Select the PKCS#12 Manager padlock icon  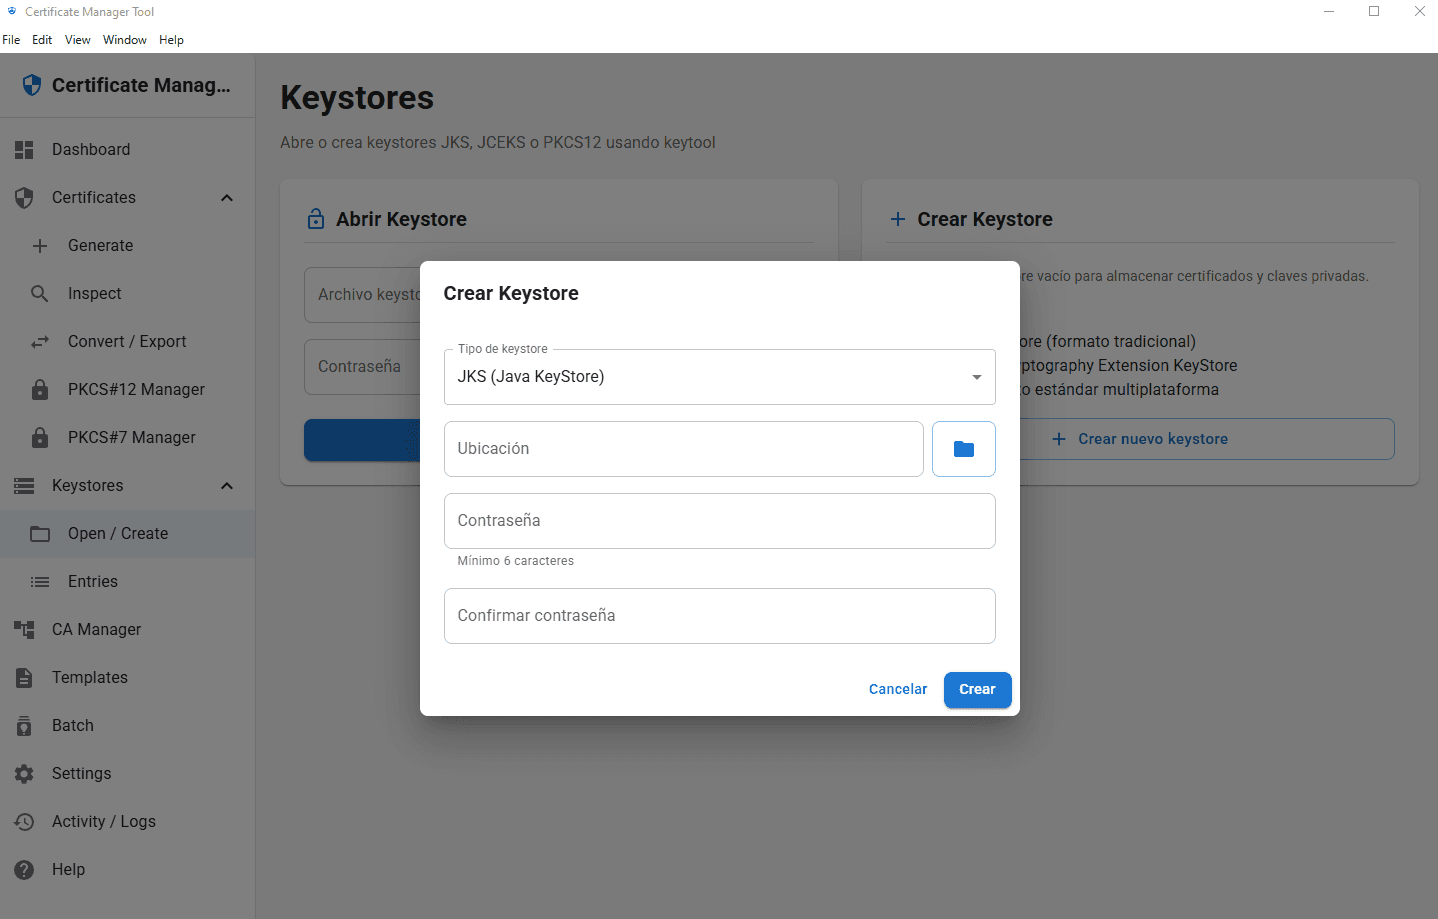[40, 389]
